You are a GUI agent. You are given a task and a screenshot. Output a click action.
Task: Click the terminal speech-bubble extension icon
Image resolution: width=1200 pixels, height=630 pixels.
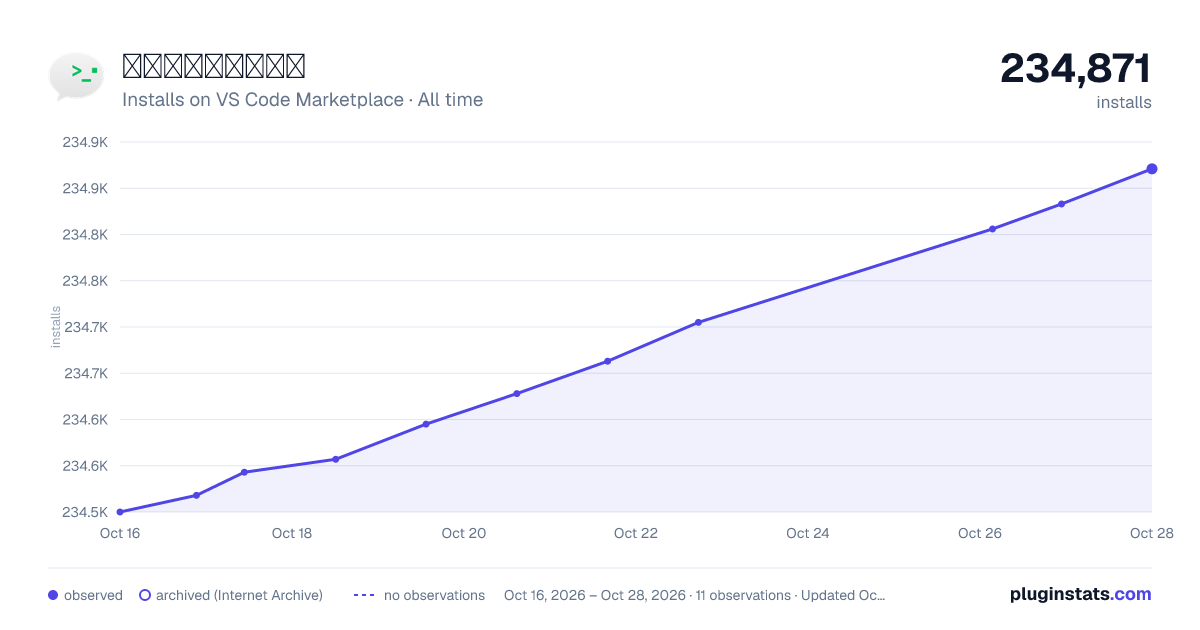point(77,77)
